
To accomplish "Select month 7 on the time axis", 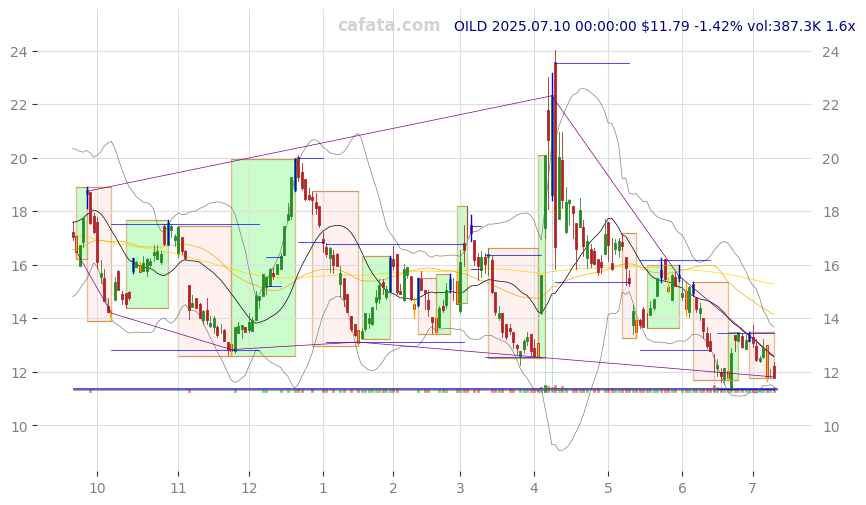I will tap(752, 488).
